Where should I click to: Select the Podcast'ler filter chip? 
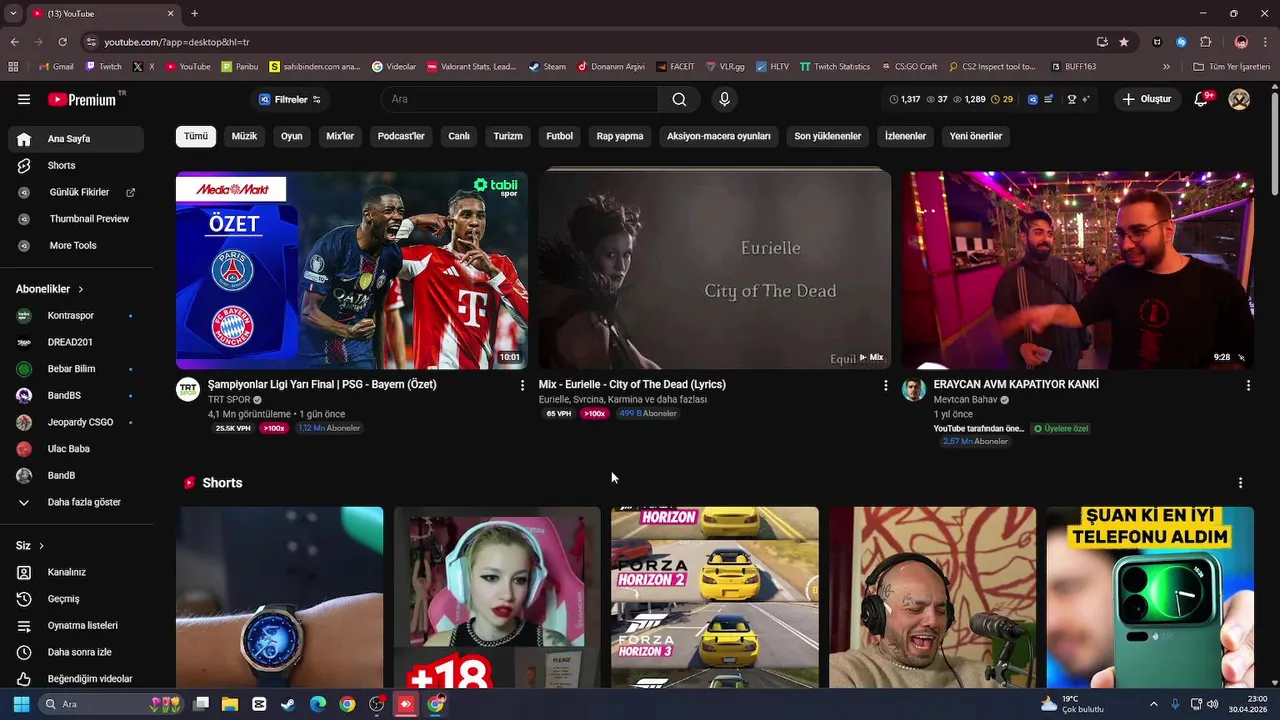point(401,136)
